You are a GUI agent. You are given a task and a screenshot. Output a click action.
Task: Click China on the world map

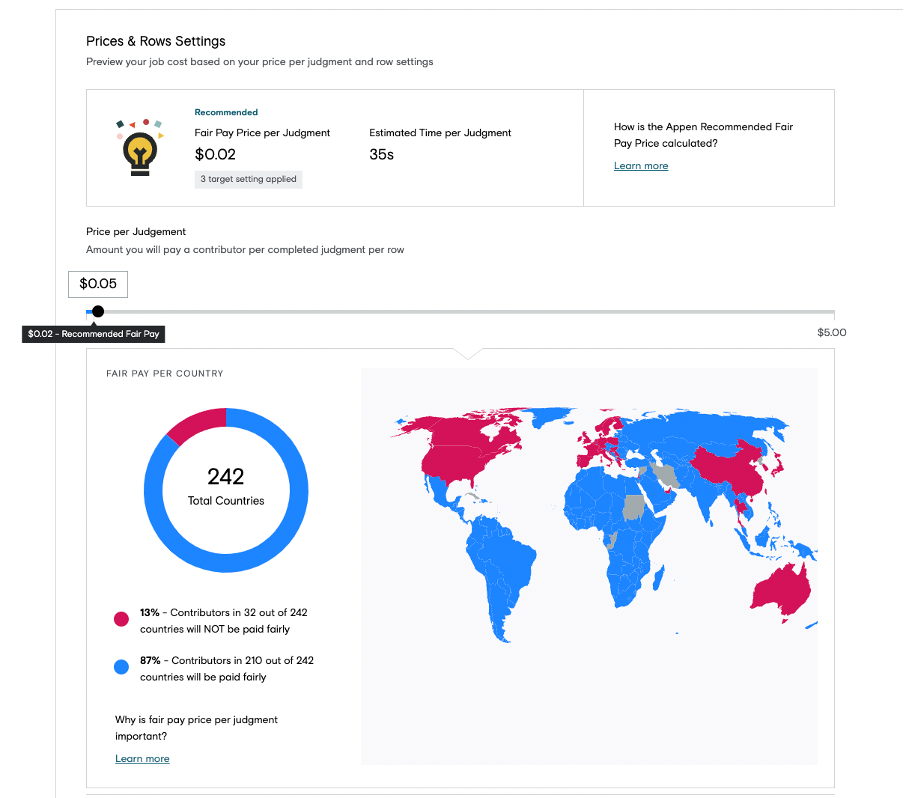(x=729, y=470)
